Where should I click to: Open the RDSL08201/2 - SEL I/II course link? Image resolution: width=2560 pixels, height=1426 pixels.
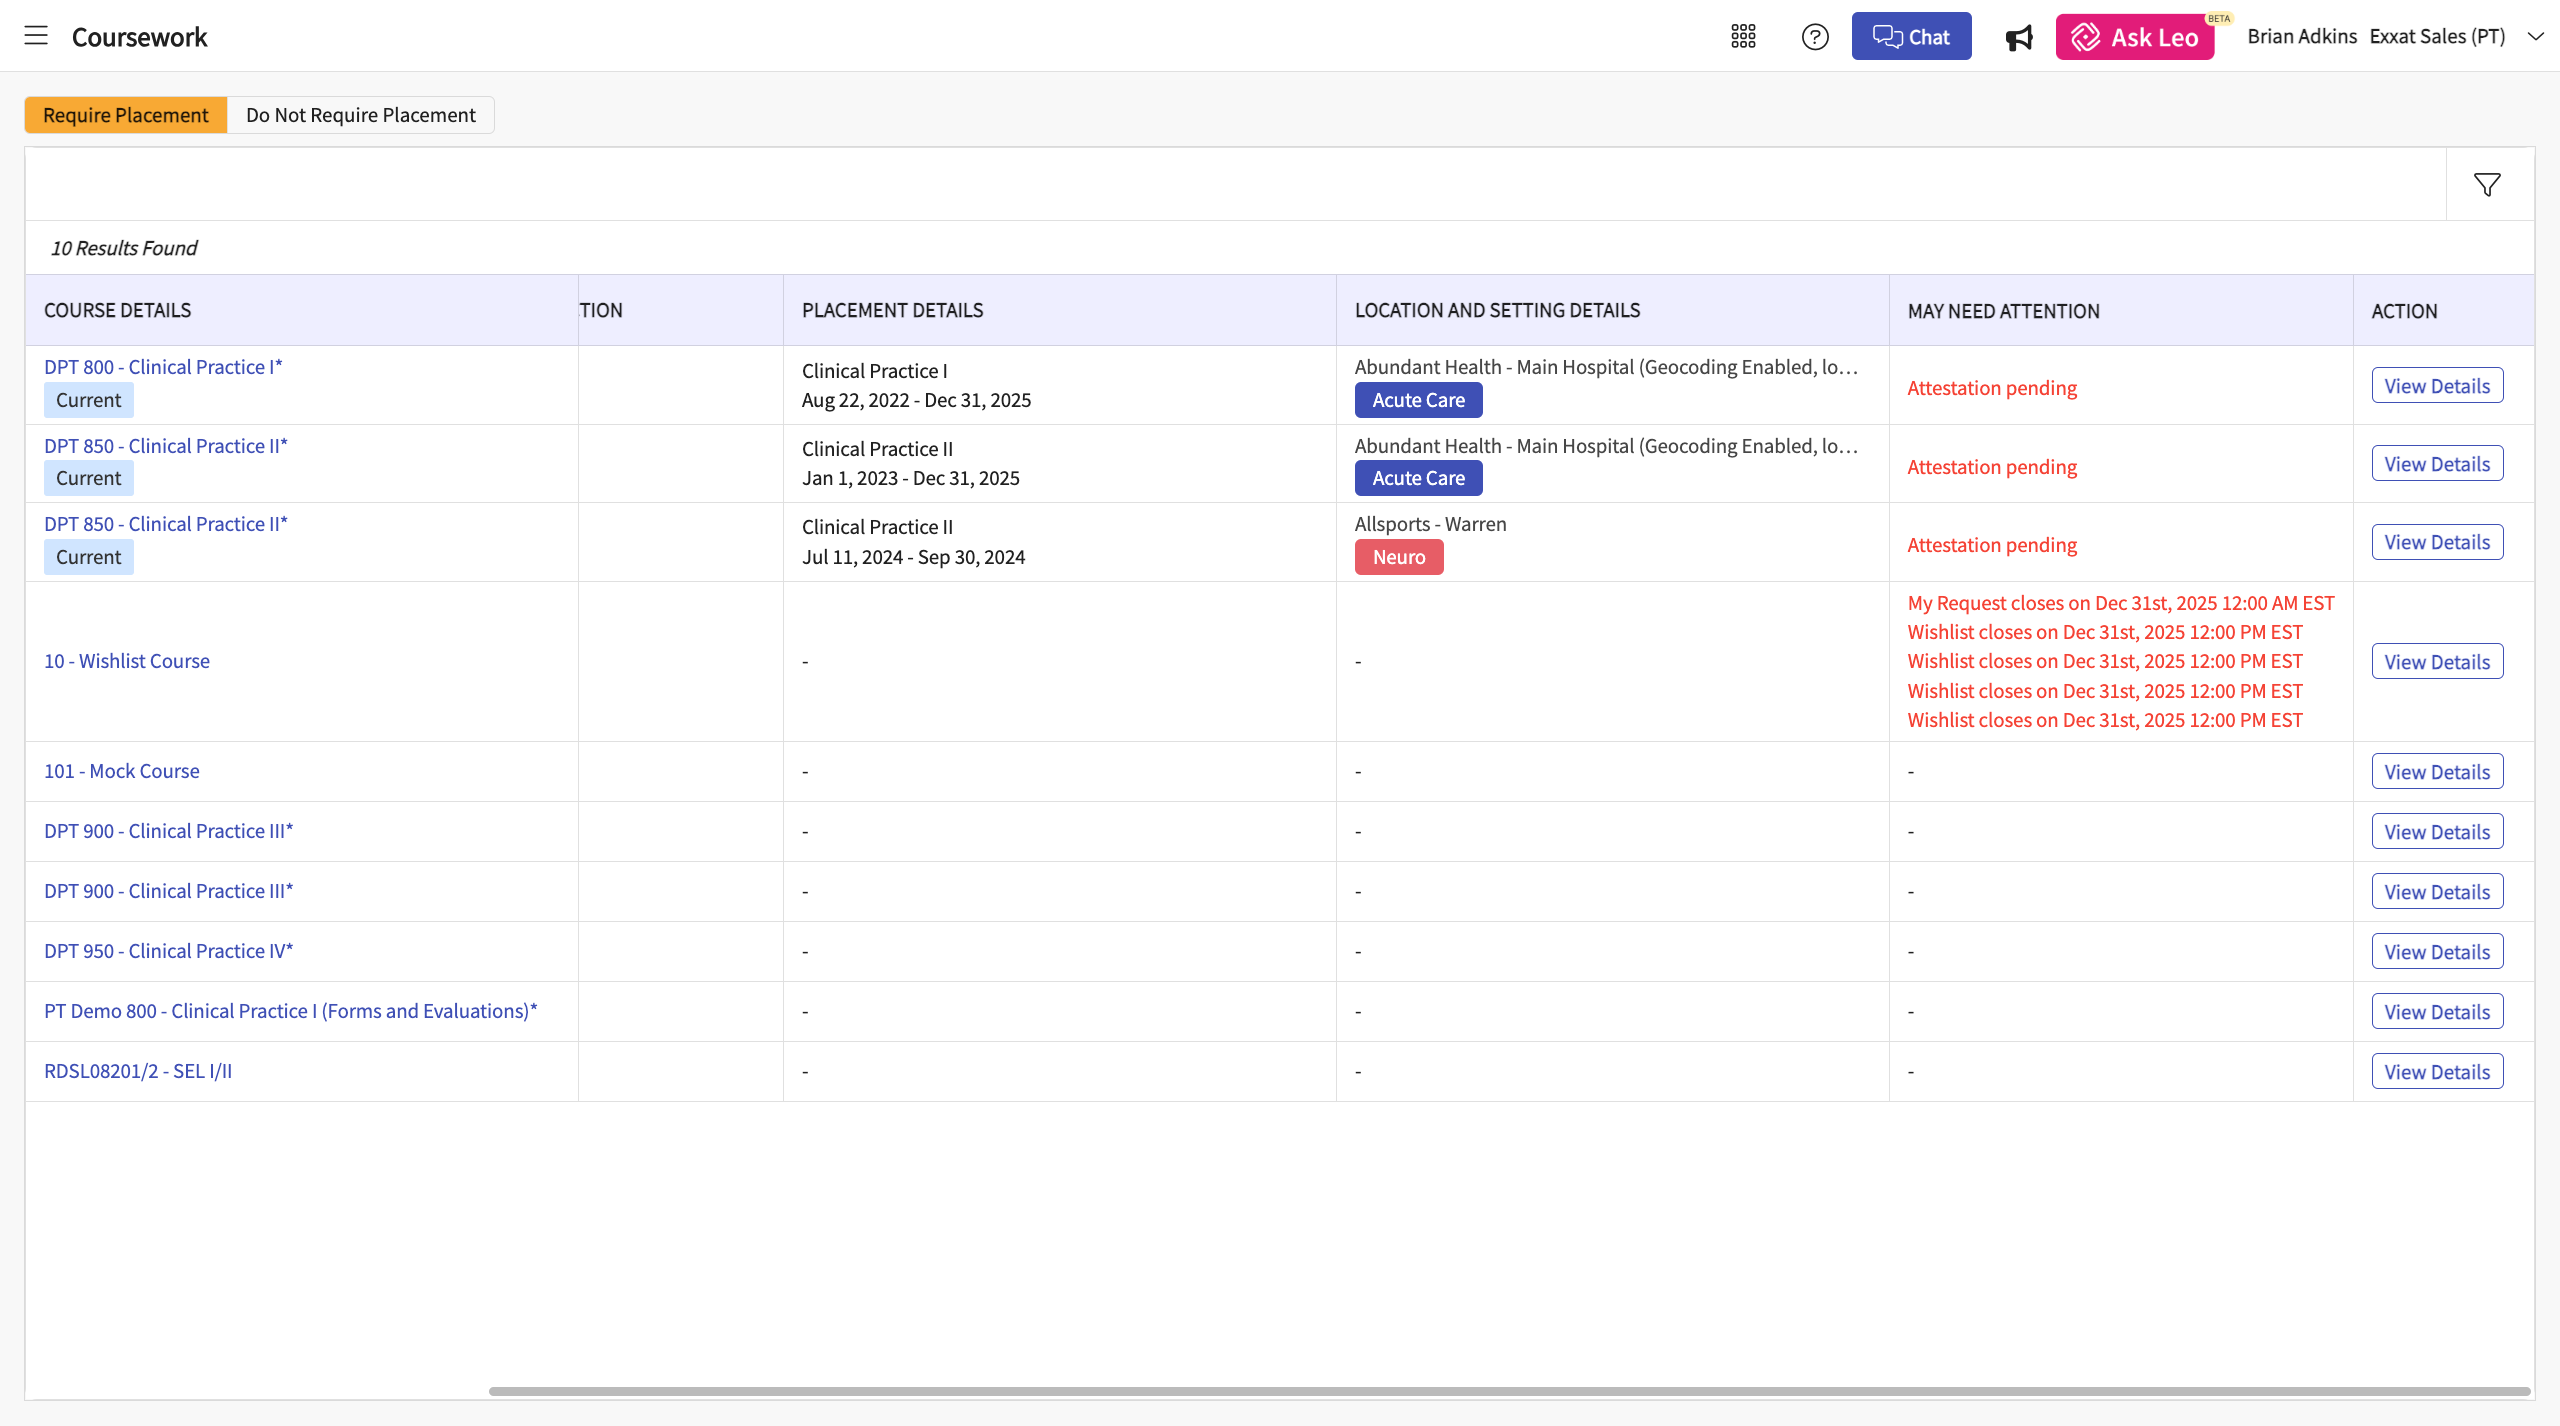[138, 1071]
